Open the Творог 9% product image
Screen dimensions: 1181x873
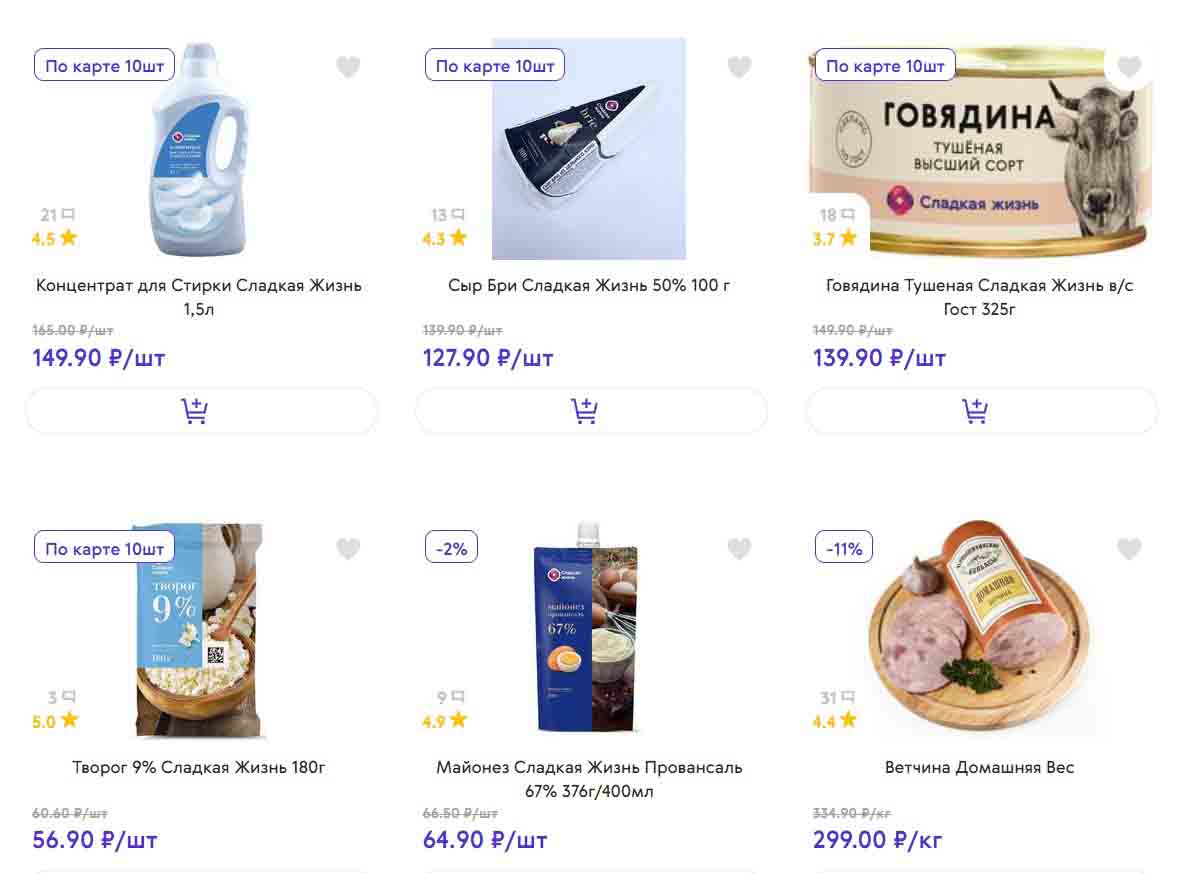[x=198, y=630]
